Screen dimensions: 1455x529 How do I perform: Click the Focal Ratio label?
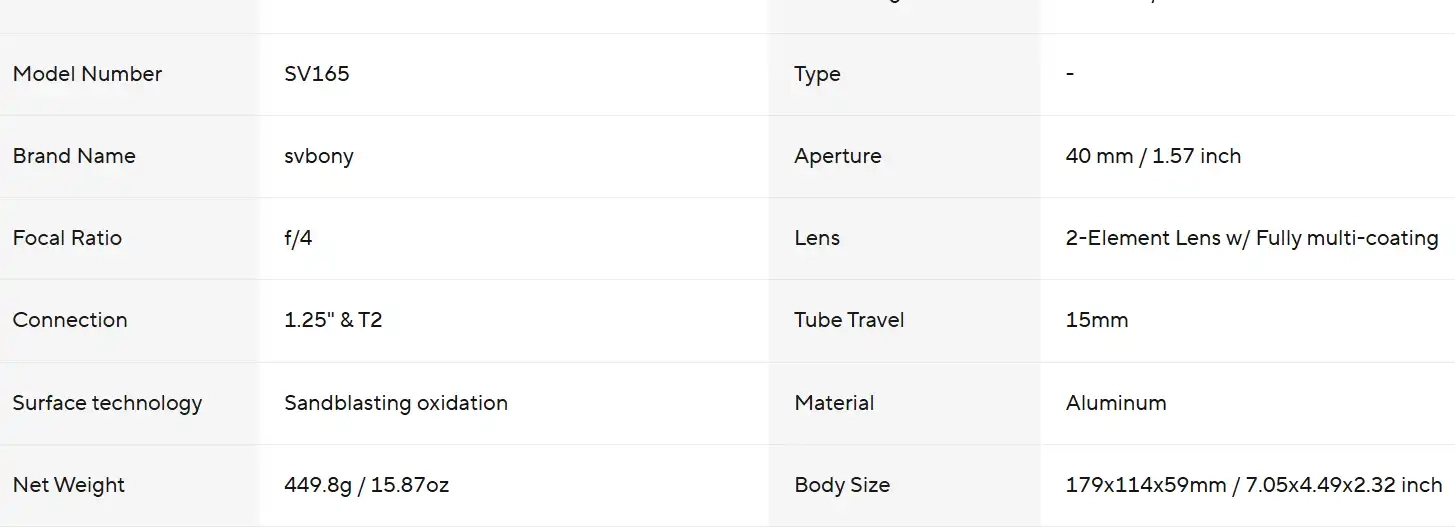click(67, 238)
